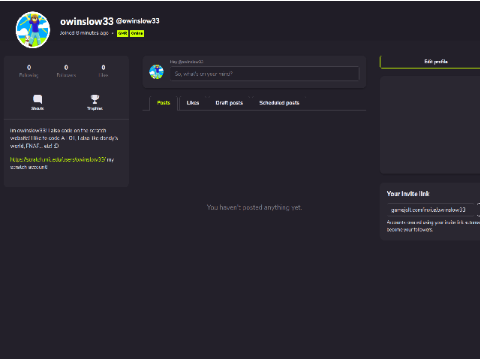This screenshot has height=360, width=480.
Task: Click the @owinslow33 username handle
Action: (x=138, y=21)
